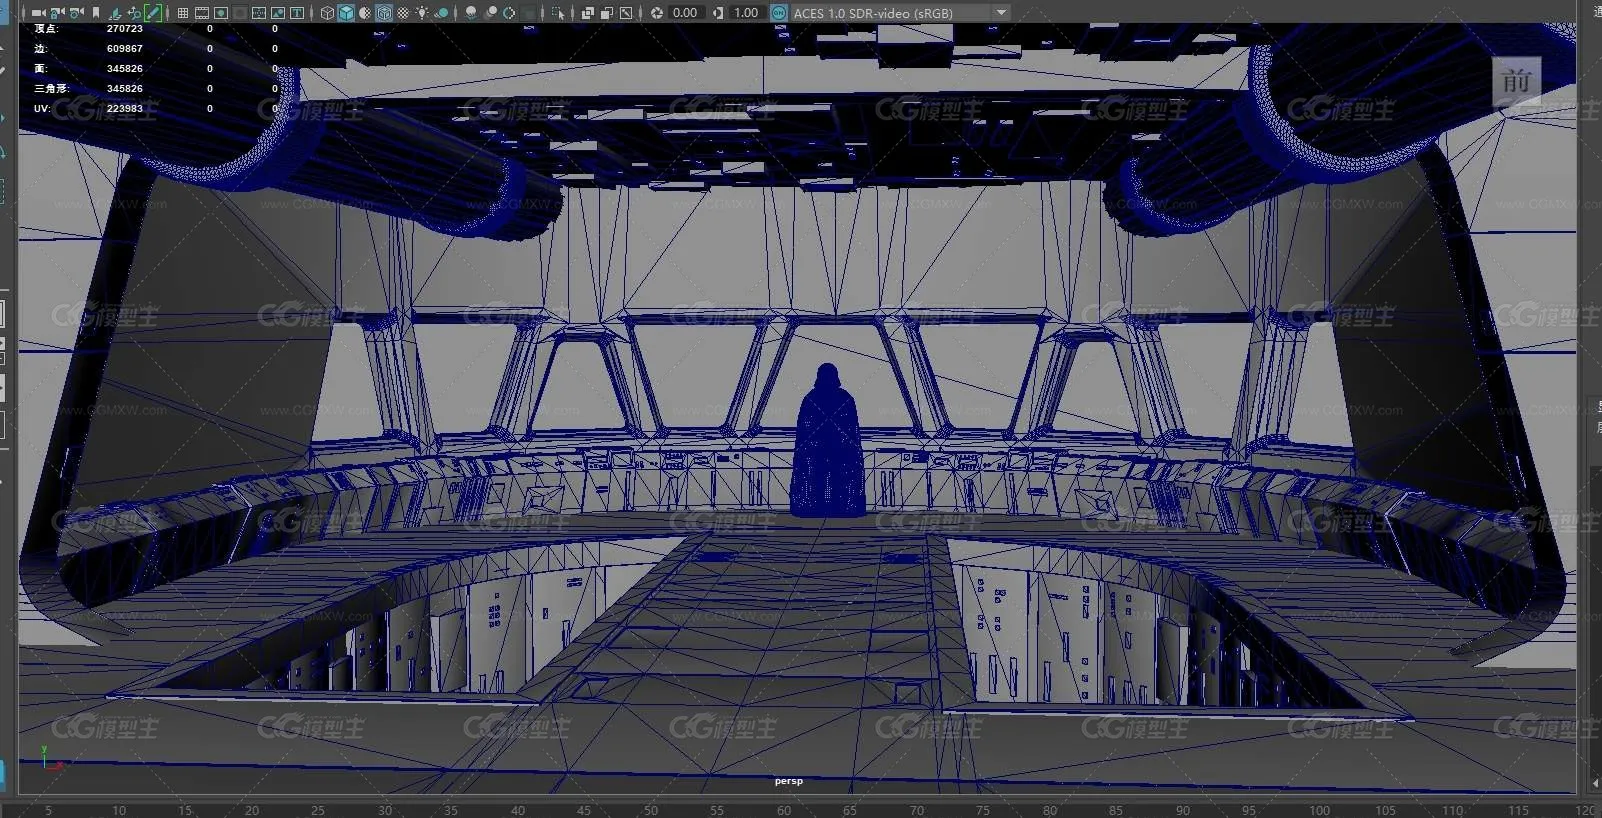Screen dimensions: 1602x818
Task: Click the Exposure value field 0.00
Action: pyautogui.click(x=685, y=13)
